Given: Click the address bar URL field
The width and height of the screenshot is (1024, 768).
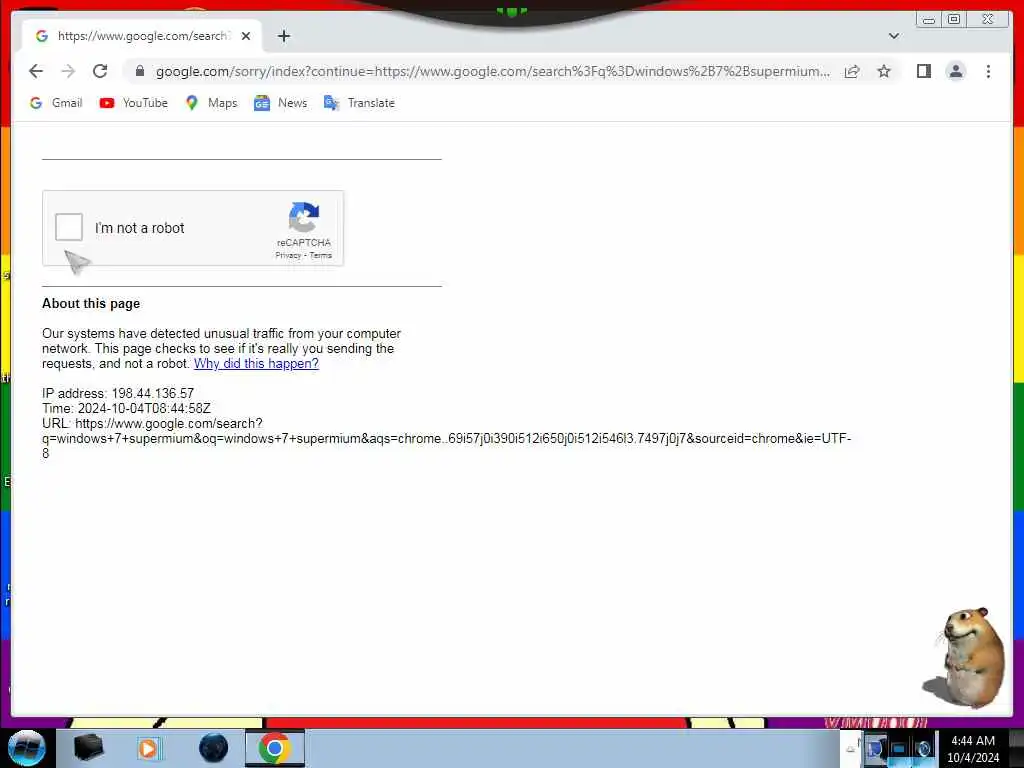Looking at the screenshot, I should click(493, 71).
